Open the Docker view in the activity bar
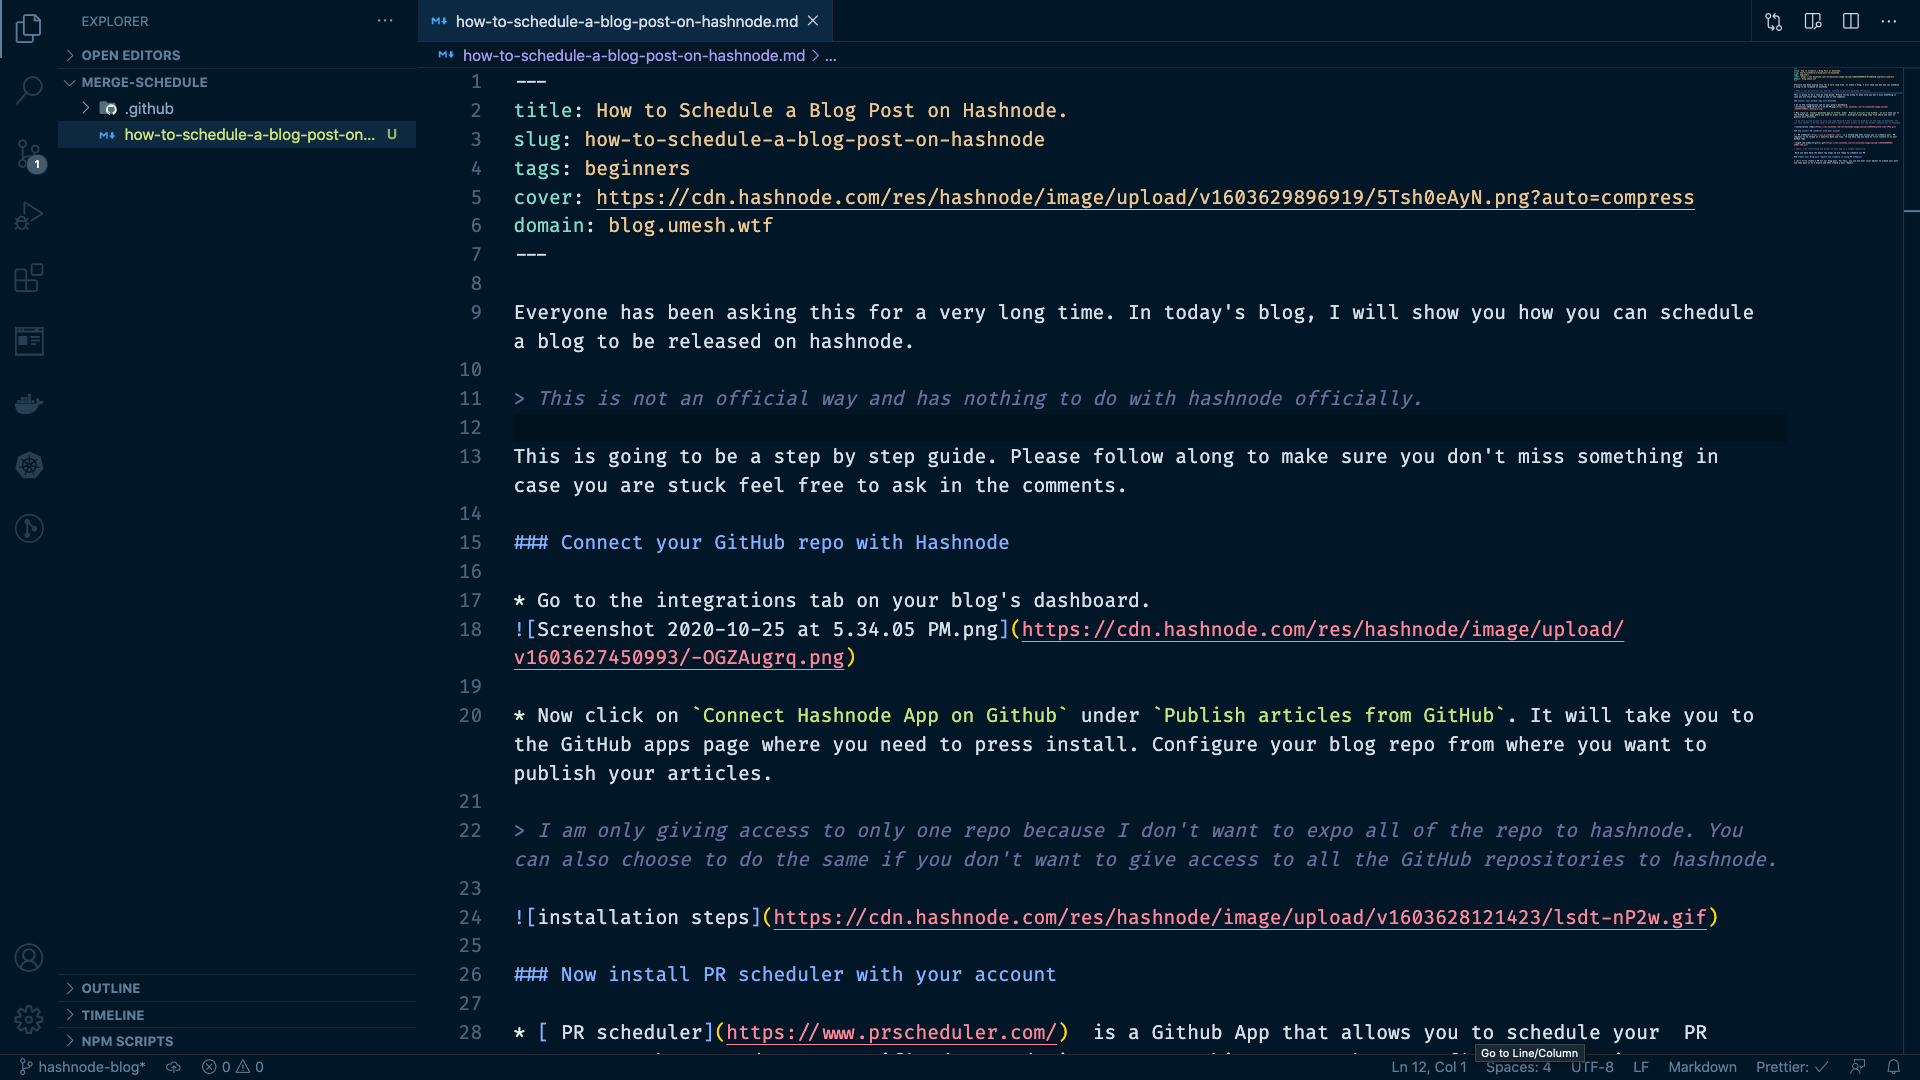Image resolution: width=1920 pixels, height=1080 pixels. 29,403
